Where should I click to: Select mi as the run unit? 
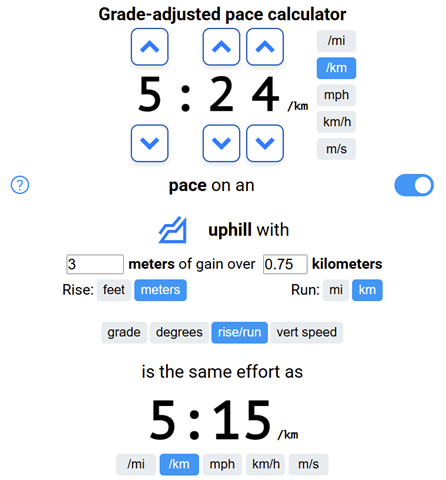pos(336,290)
